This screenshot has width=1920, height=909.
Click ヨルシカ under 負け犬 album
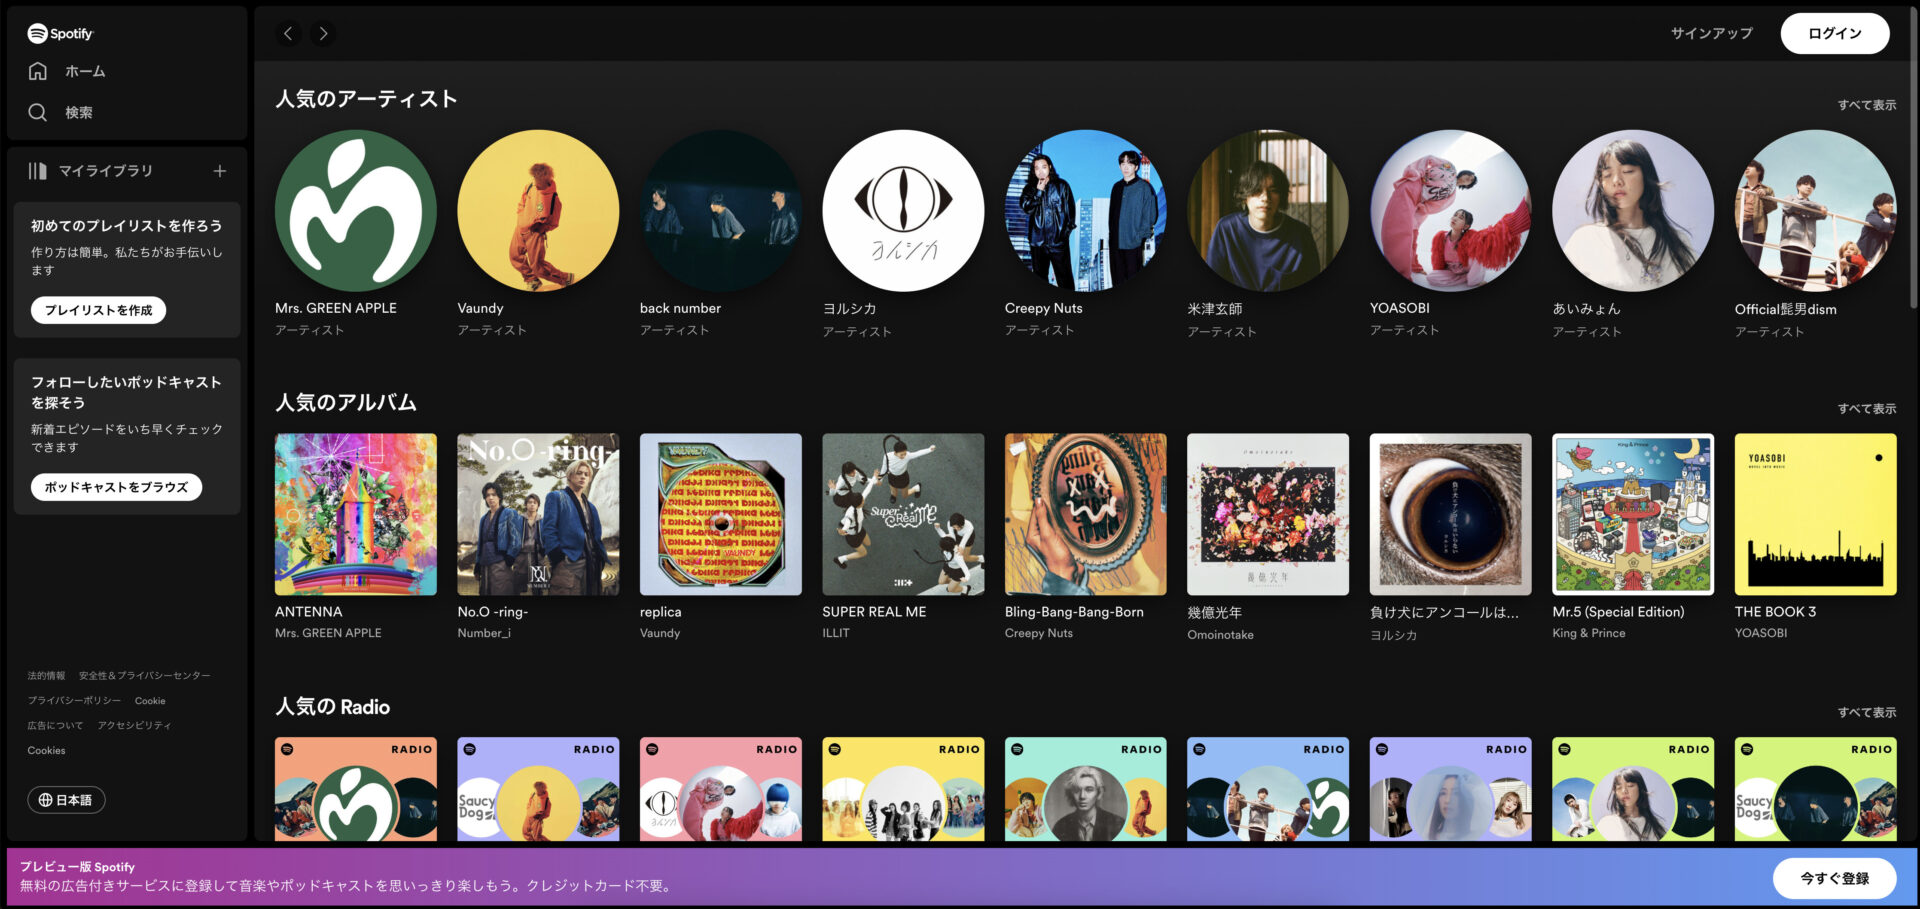(x=1393, y=635)
